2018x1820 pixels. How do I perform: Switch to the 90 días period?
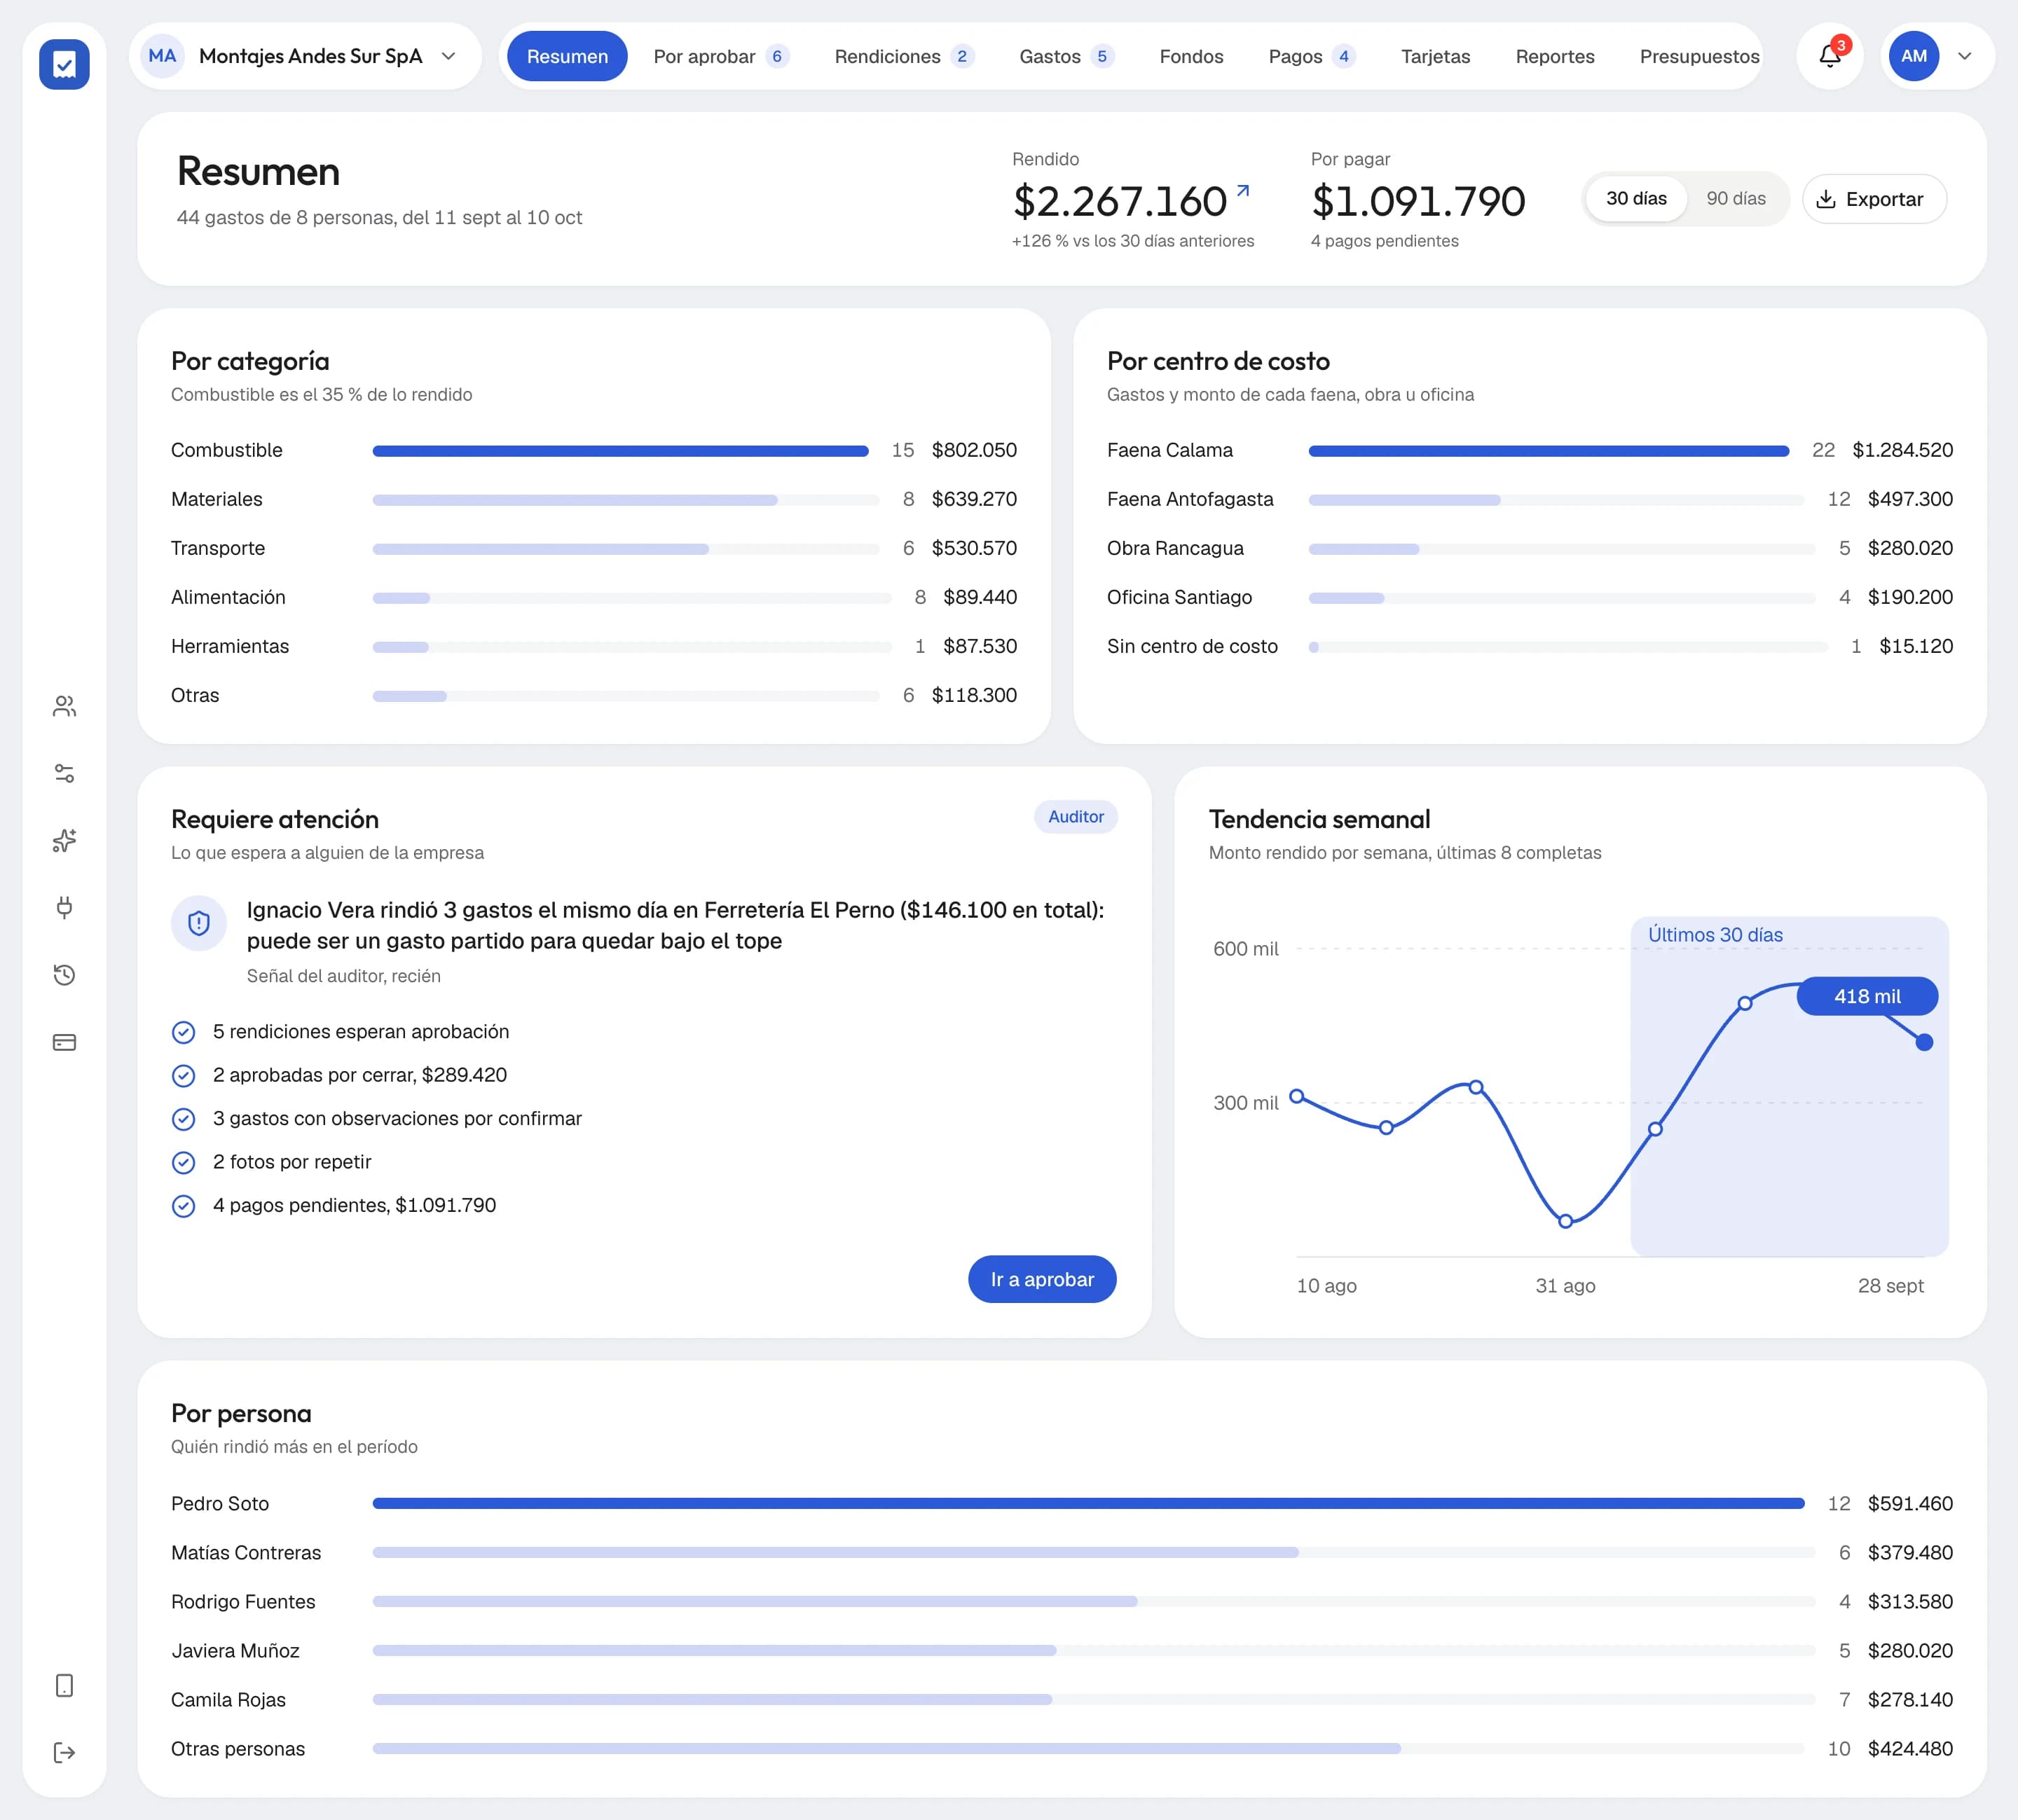point(1736,199)
